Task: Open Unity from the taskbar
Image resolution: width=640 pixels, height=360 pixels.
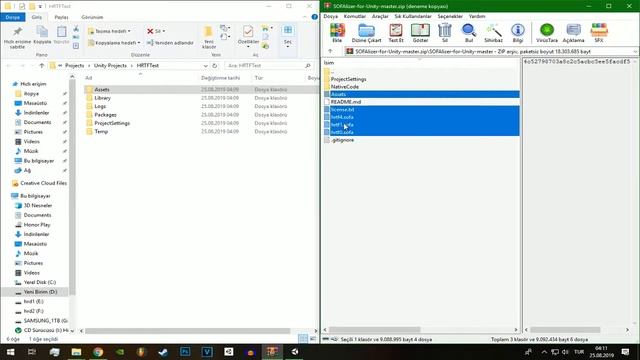Action: [x=295, y=352]
